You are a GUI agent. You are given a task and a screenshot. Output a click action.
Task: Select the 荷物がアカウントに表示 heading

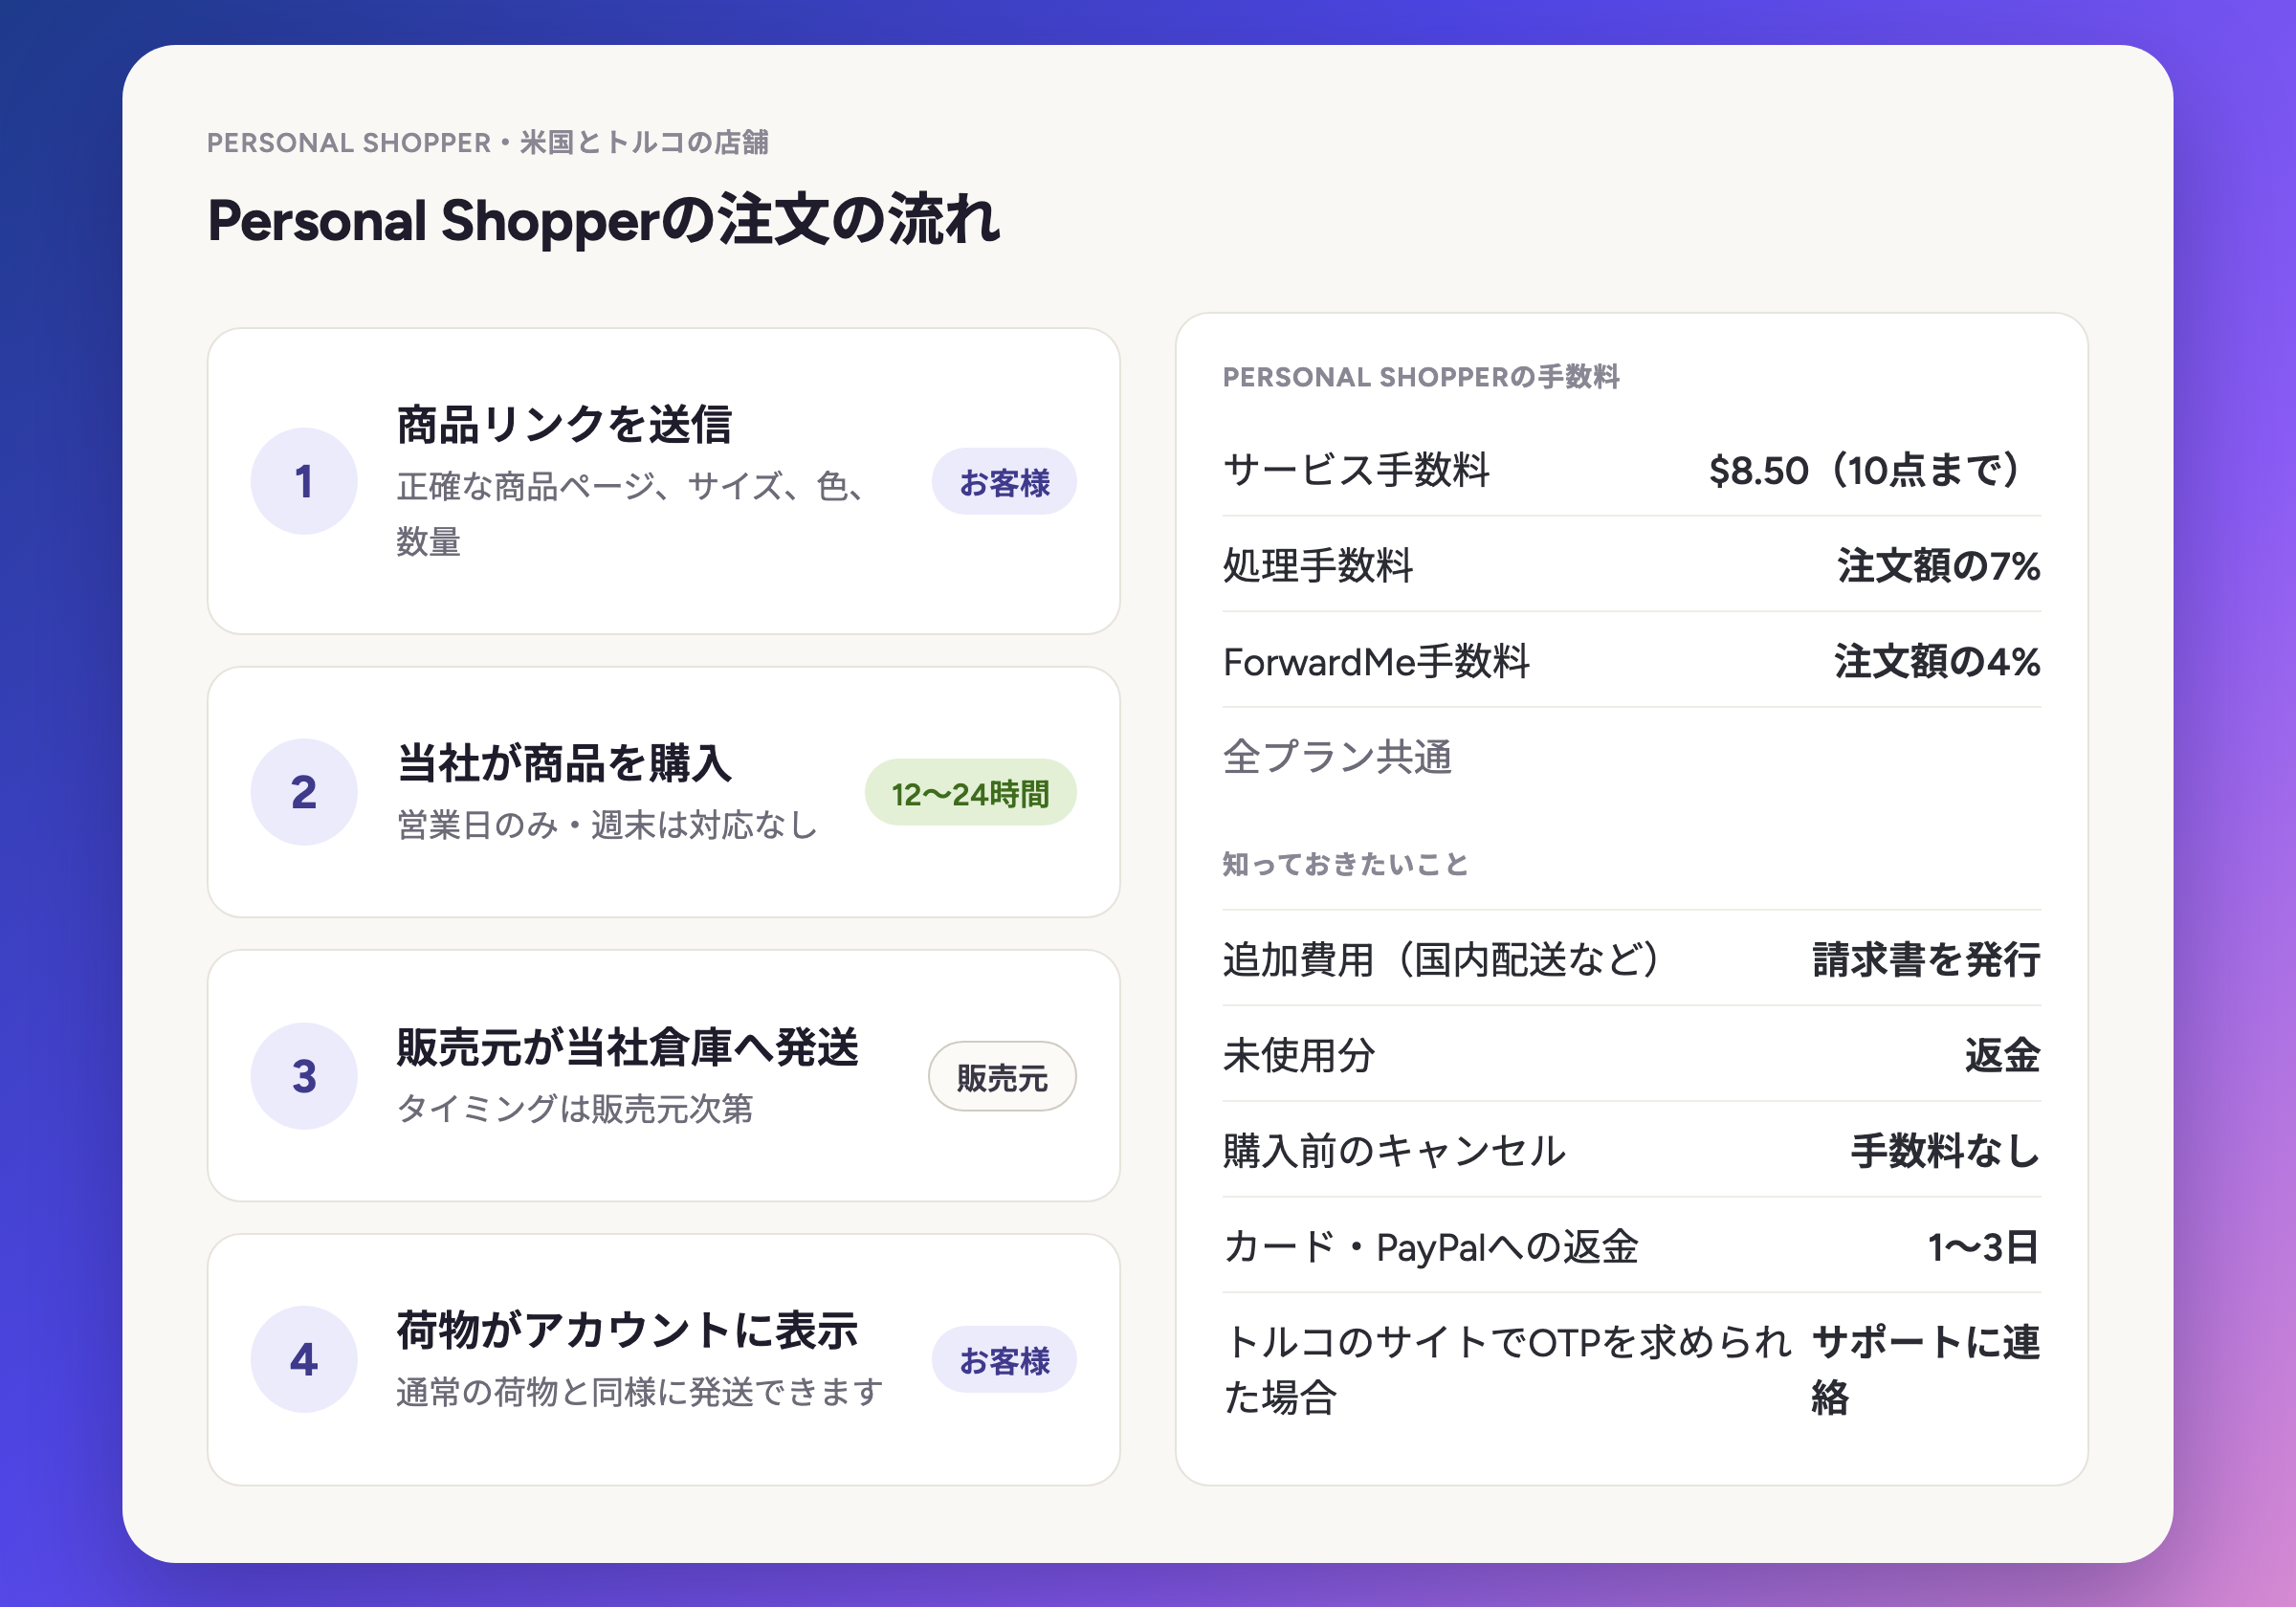(x=627, y=1330)
